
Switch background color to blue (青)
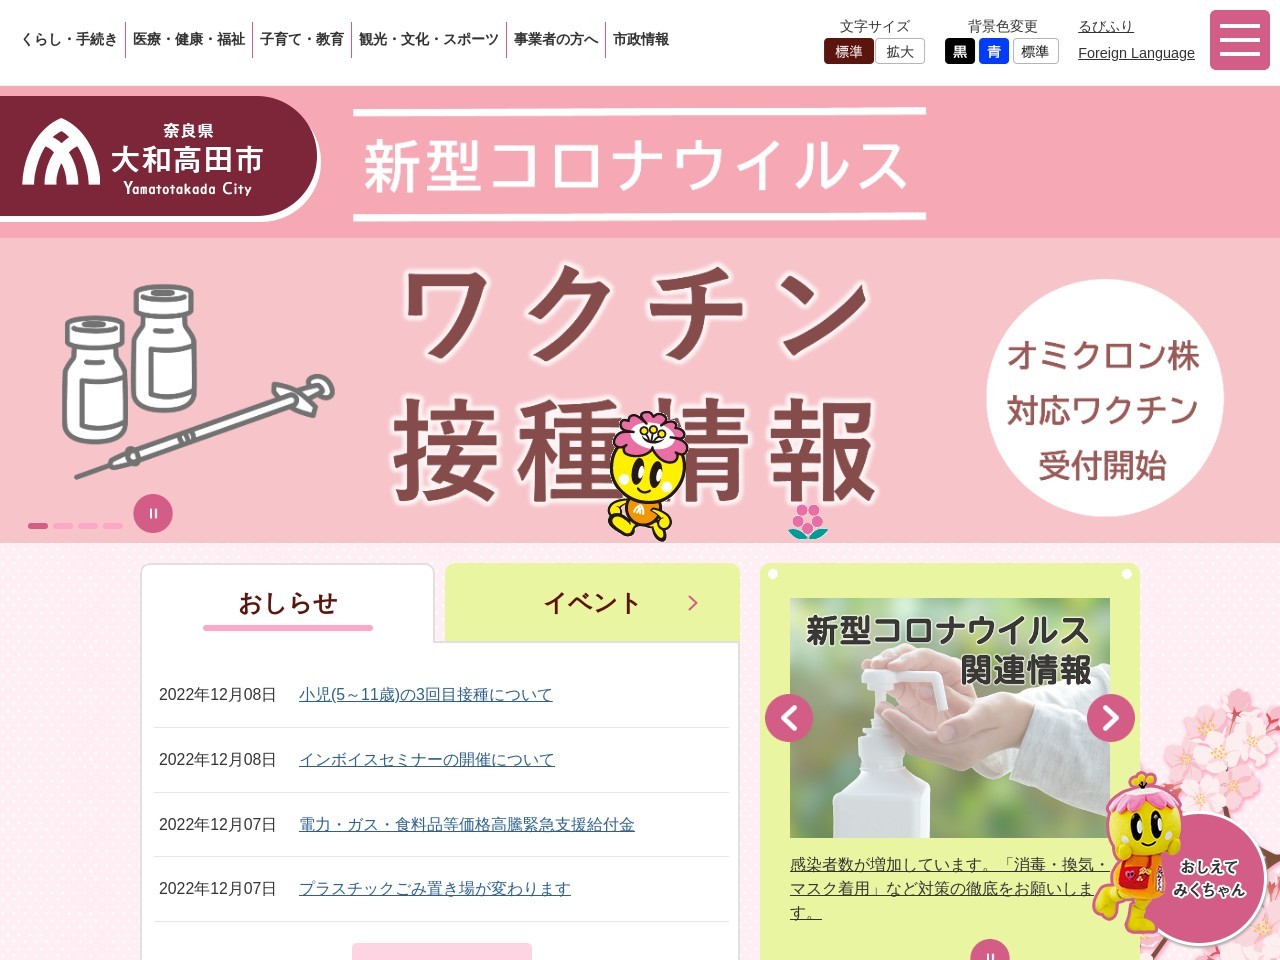pyautogui.click(x=994, y=51)
